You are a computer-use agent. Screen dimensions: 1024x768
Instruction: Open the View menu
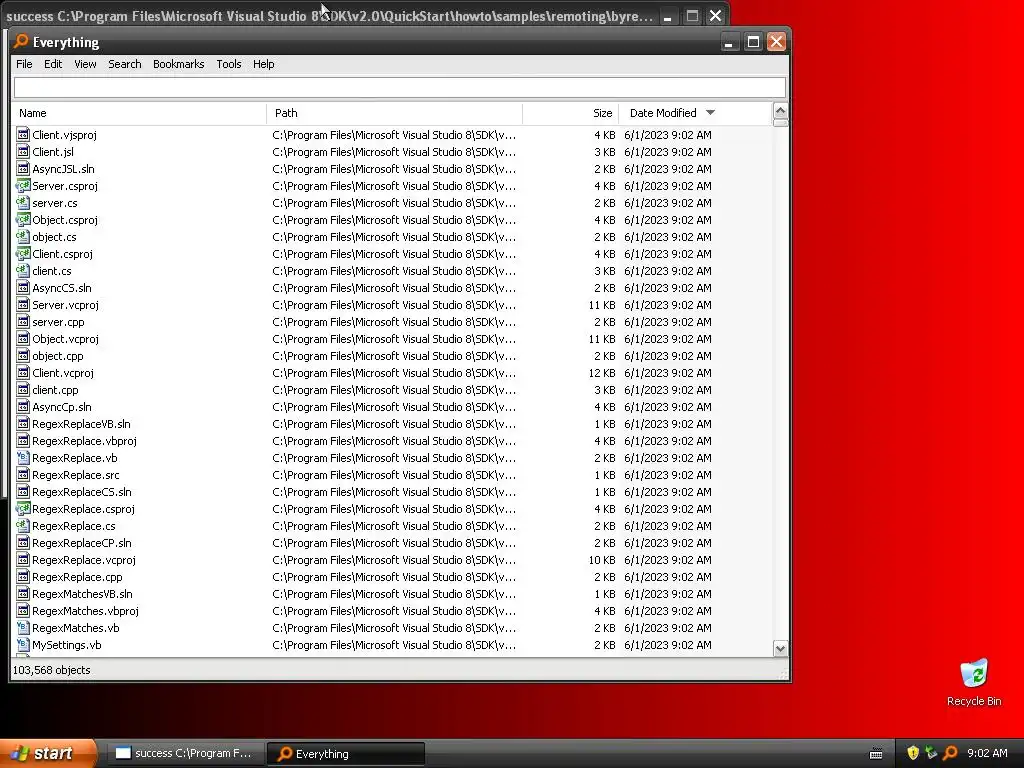pos(85,64)
